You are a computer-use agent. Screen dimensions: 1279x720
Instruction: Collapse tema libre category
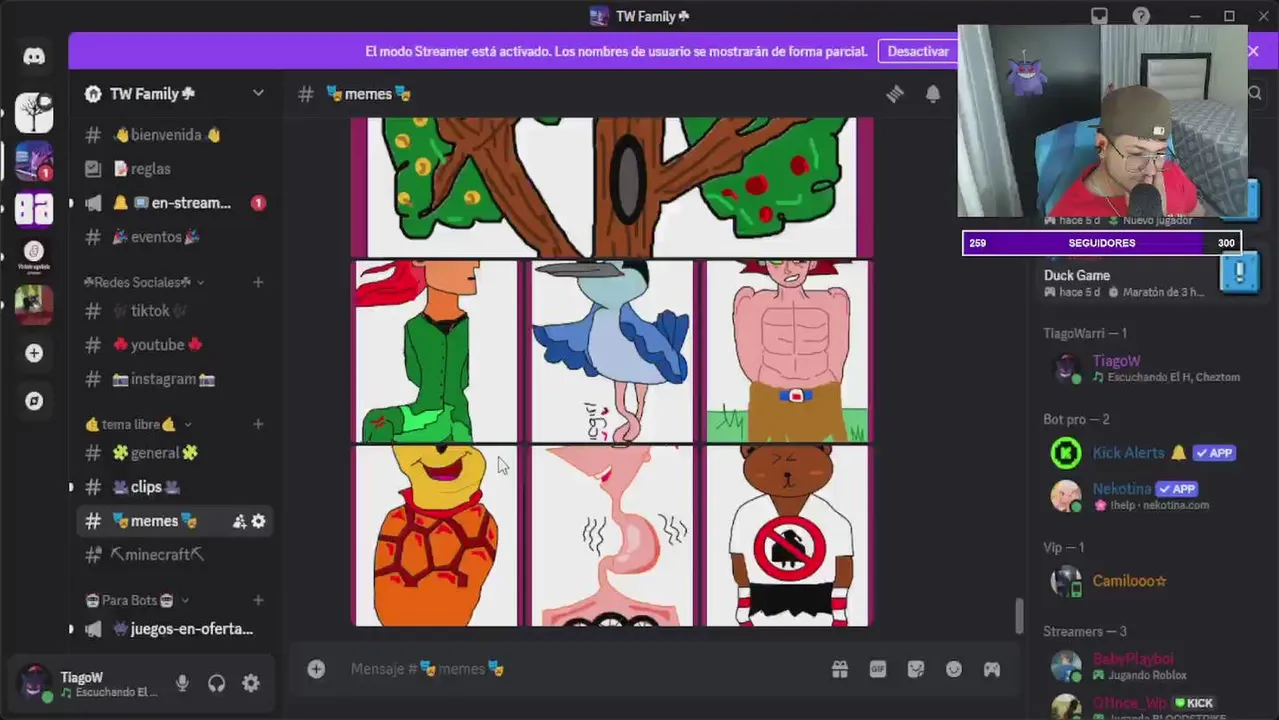(x=137, y=424)
